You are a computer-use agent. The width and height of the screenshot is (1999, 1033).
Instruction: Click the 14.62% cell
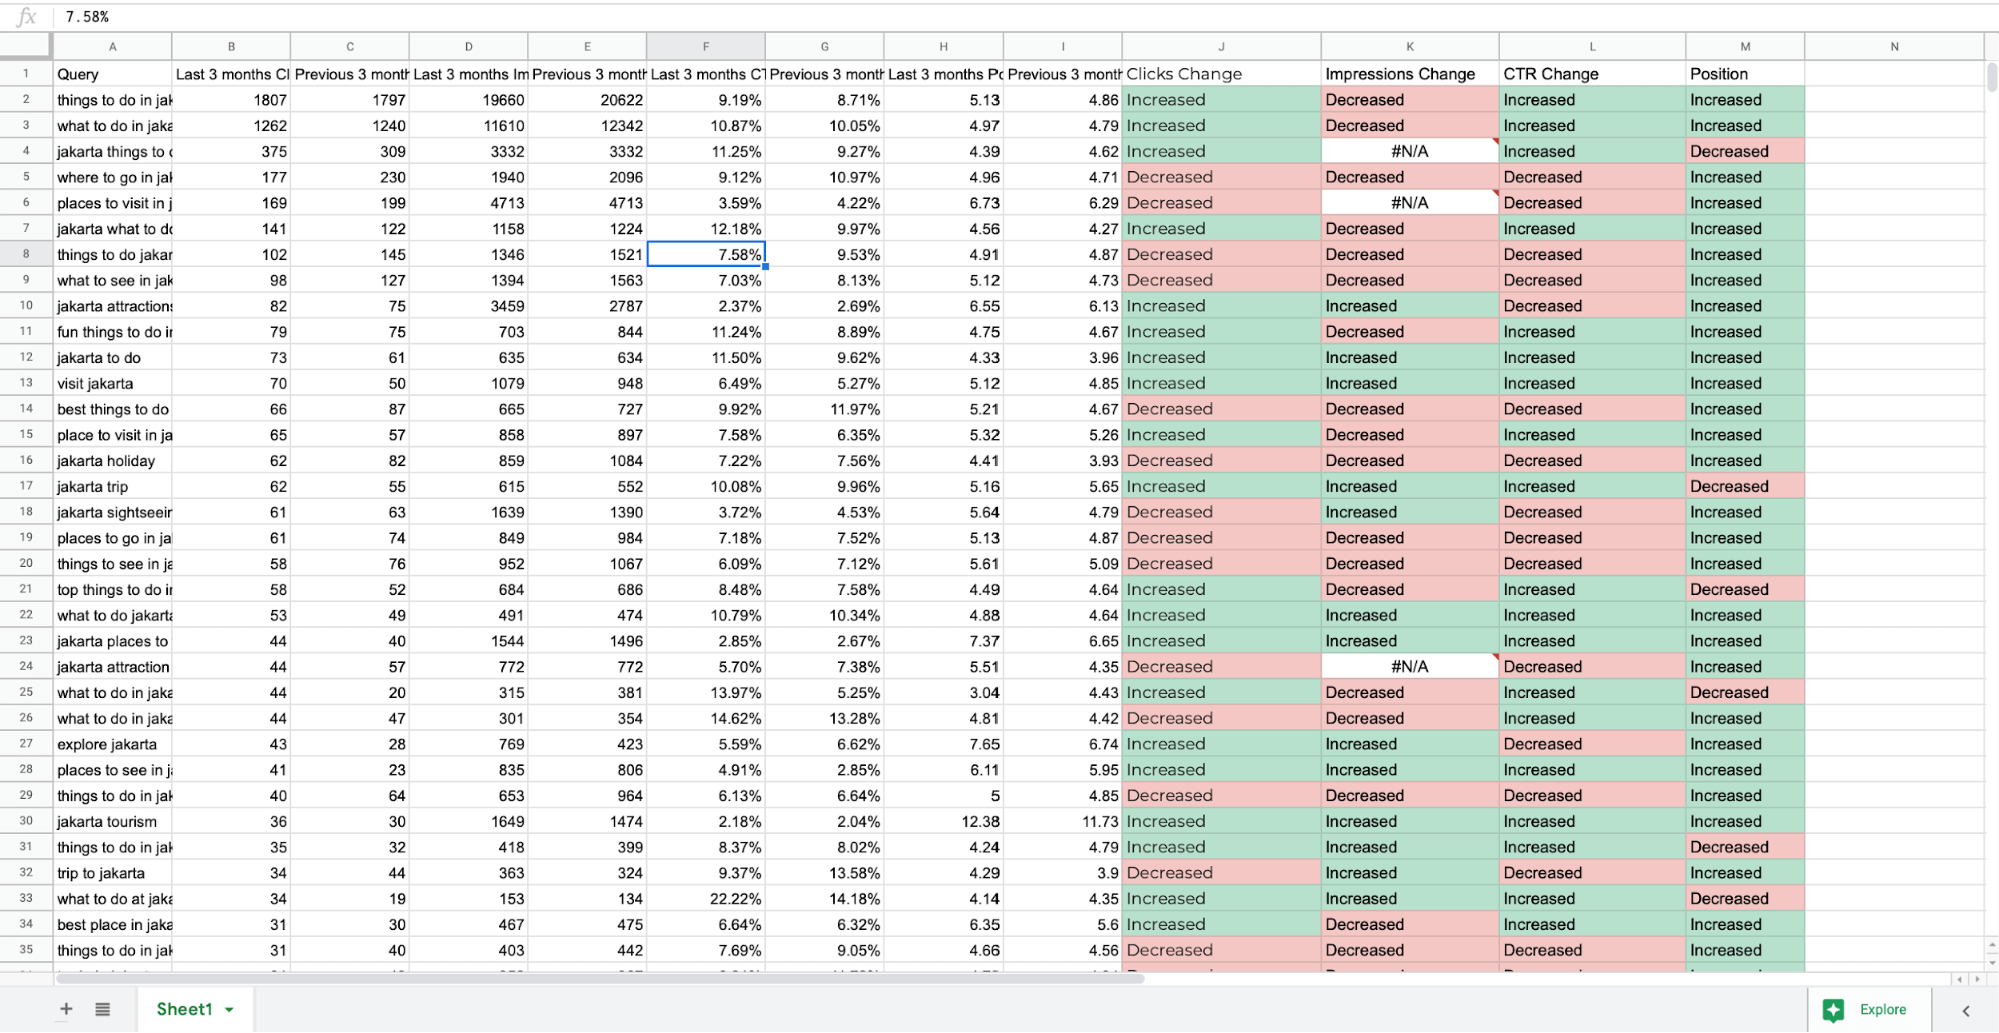tap(706, 718)
